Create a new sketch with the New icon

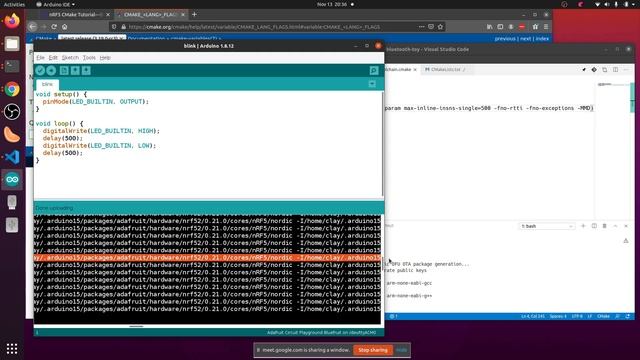[x=64, y=71]
